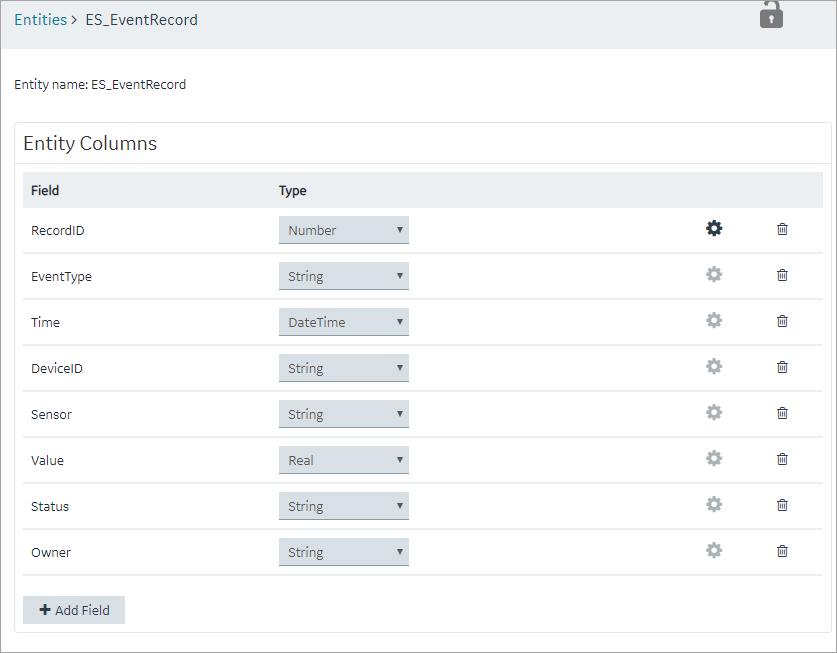Open gear settings for Owner field
The width and height of the screenshot is (837, 653).
714,550
